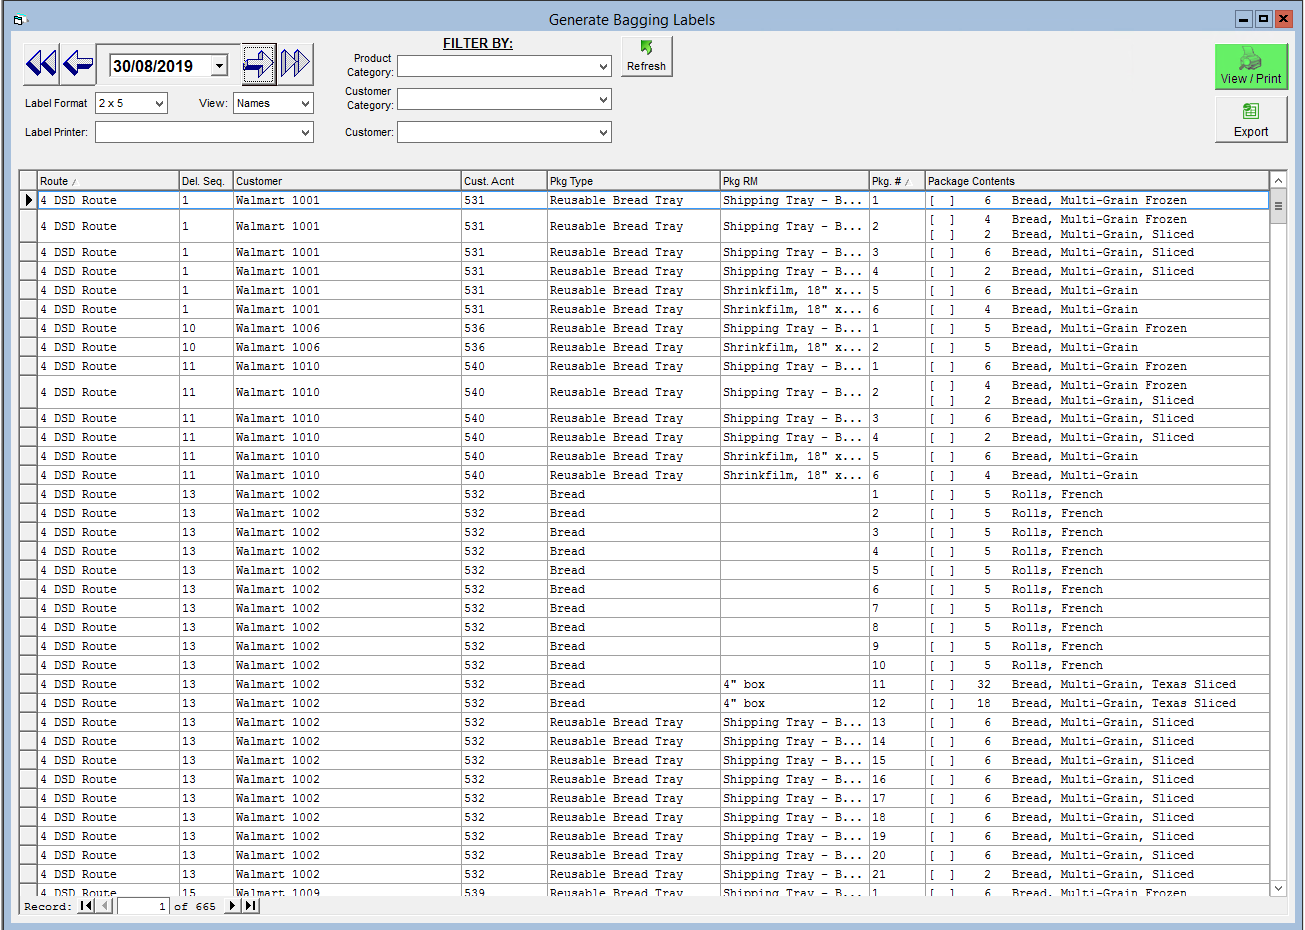Open the View dropdown showing Names
The height and width of the screenshot is (930, 1305).
[305, 103]
